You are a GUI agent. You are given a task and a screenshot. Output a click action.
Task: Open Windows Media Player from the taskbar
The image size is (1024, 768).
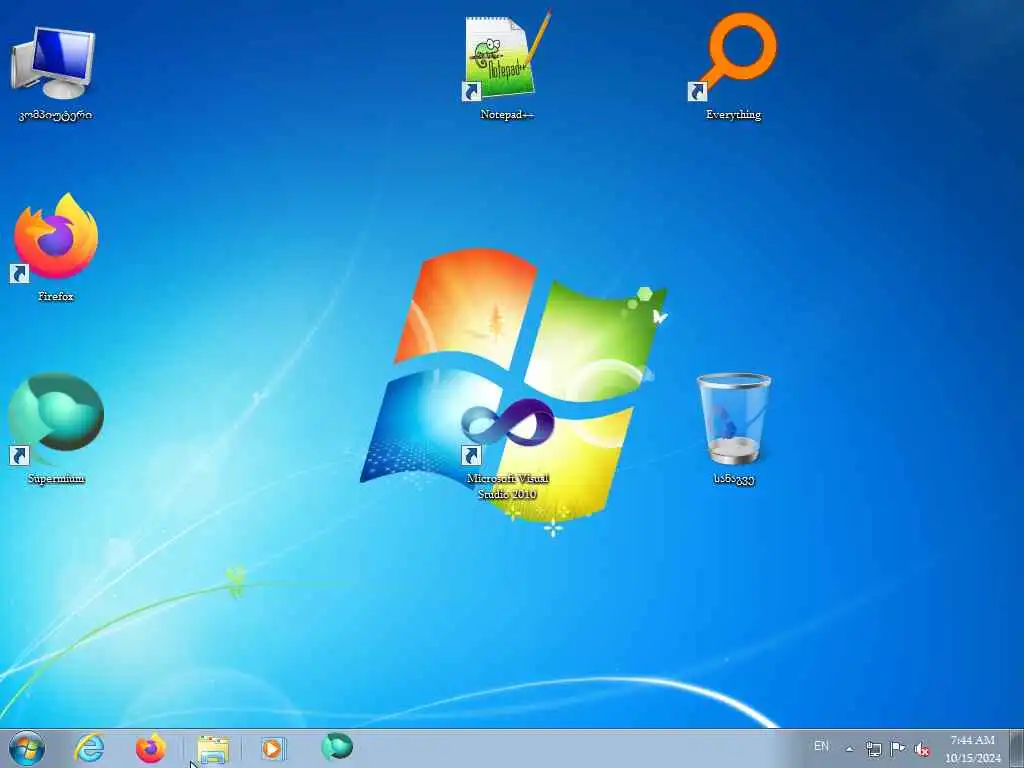click(x=273, y=748)
